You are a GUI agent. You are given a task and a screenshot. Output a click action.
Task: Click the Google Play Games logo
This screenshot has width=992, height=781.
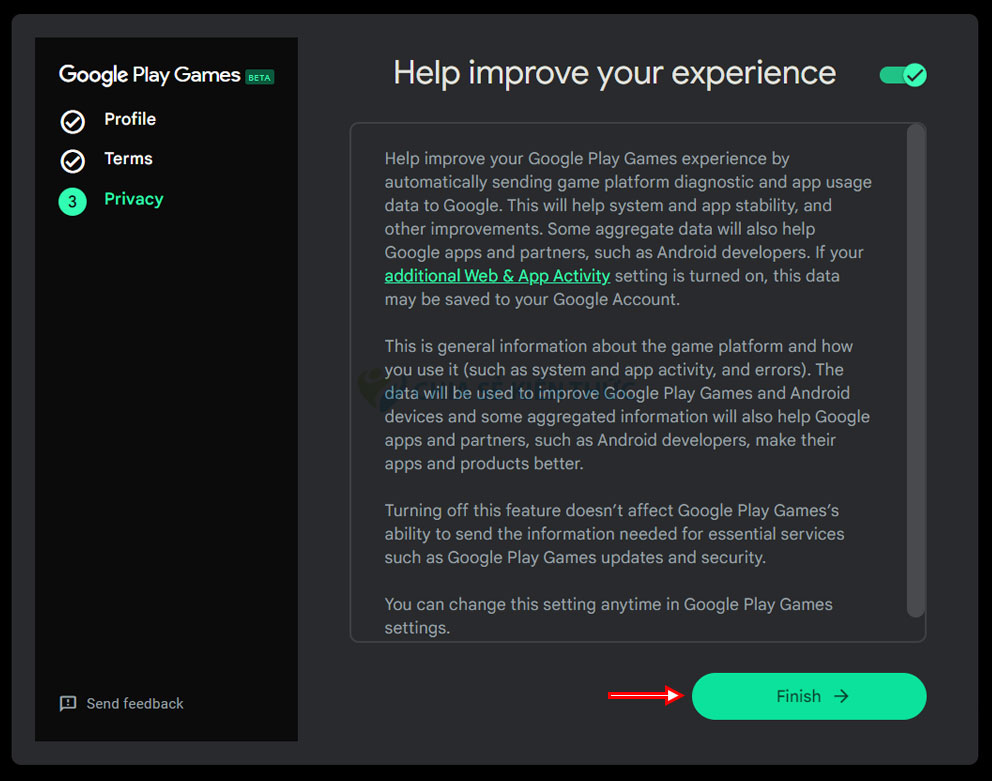tap(150, 75)
